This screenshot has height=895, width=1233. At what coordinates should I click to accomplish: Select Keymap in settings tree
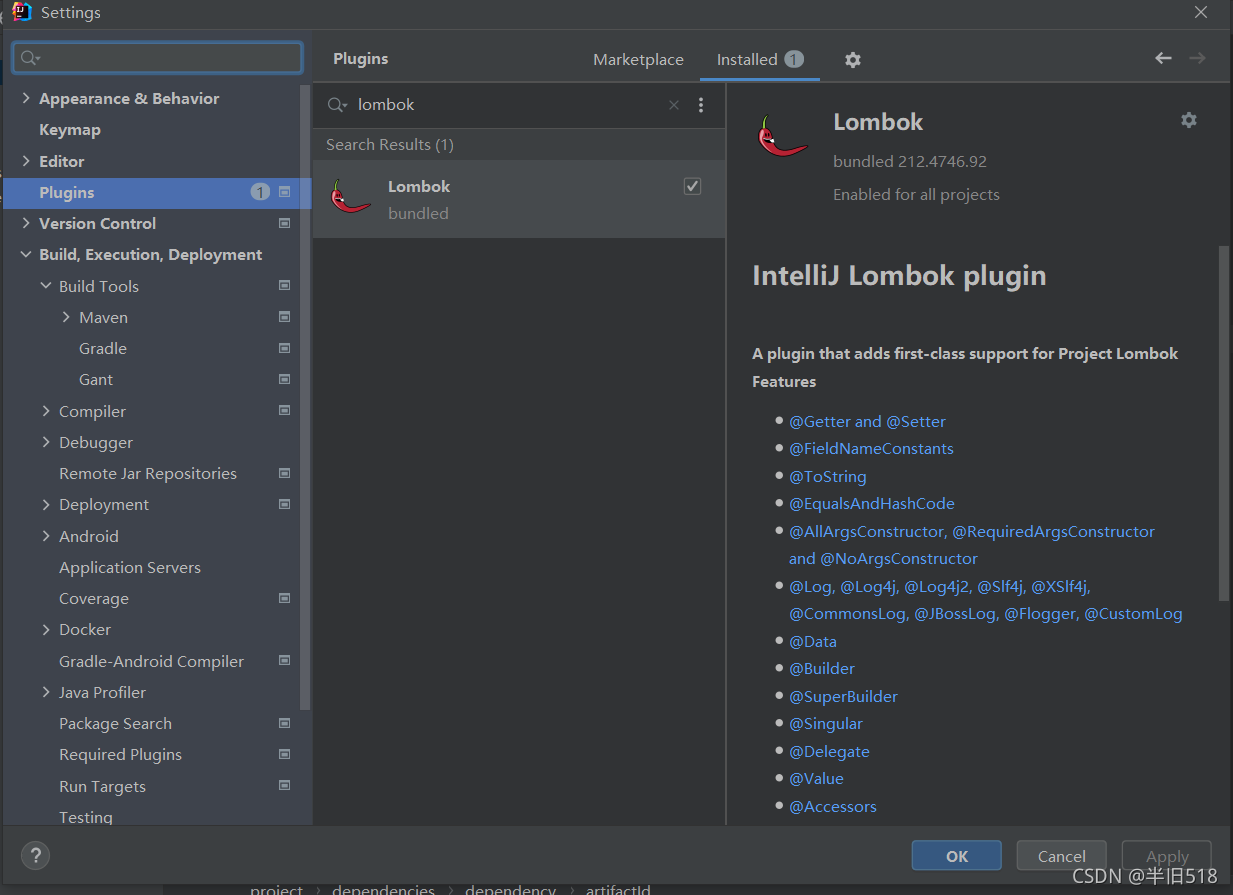tap(70, 130)
